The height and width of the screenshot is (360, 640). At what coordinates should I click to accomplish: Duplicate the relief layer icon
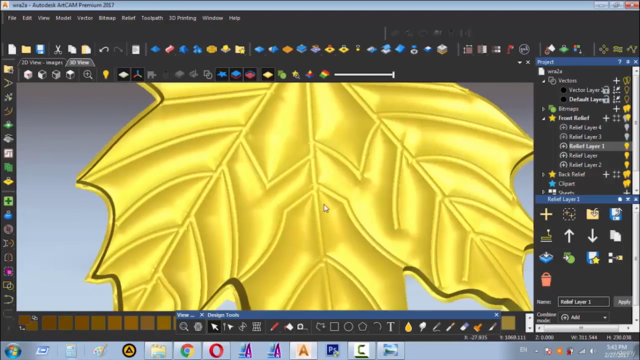tap(616, 236)
